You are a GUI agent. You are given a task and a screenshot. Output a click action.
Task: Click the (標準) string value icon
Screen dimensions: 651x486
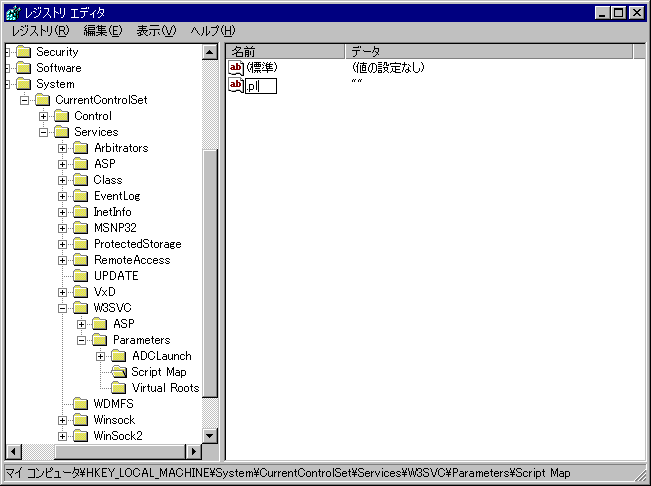pos(236,68)
